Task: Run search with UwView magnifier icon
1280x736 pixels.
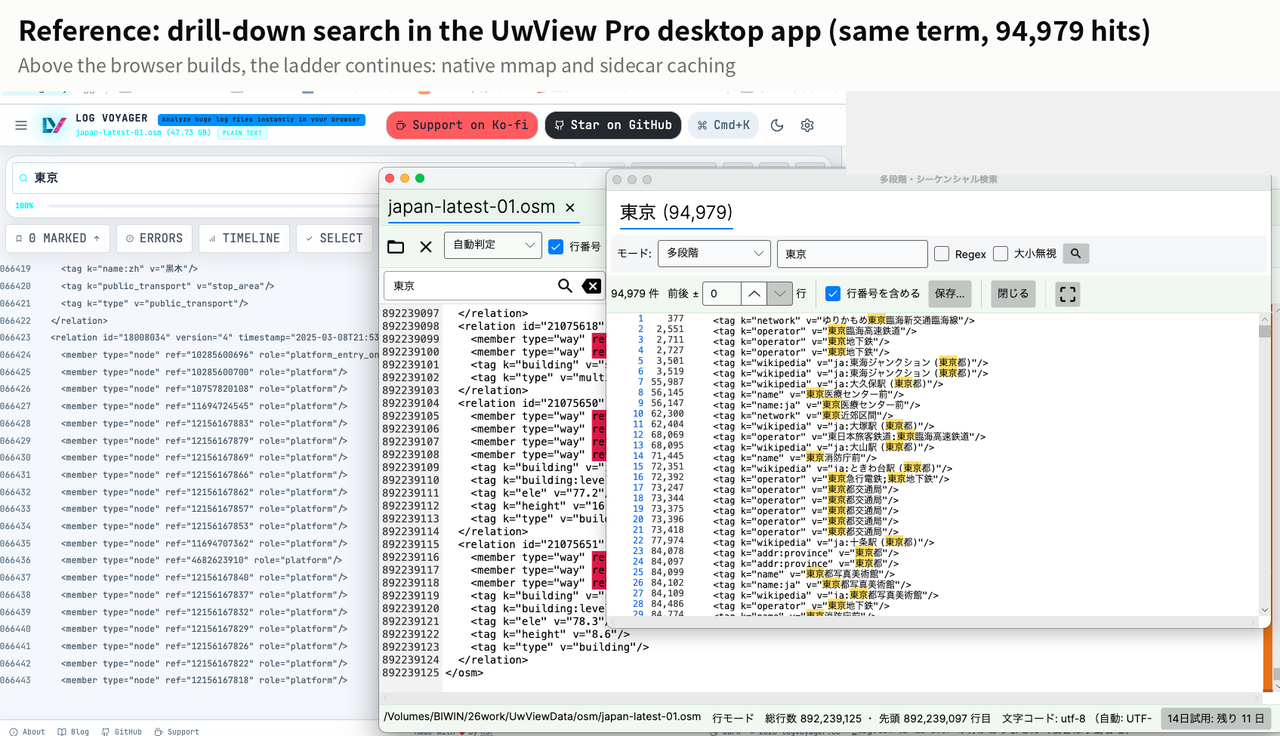Action: click(x=565, y=286)
